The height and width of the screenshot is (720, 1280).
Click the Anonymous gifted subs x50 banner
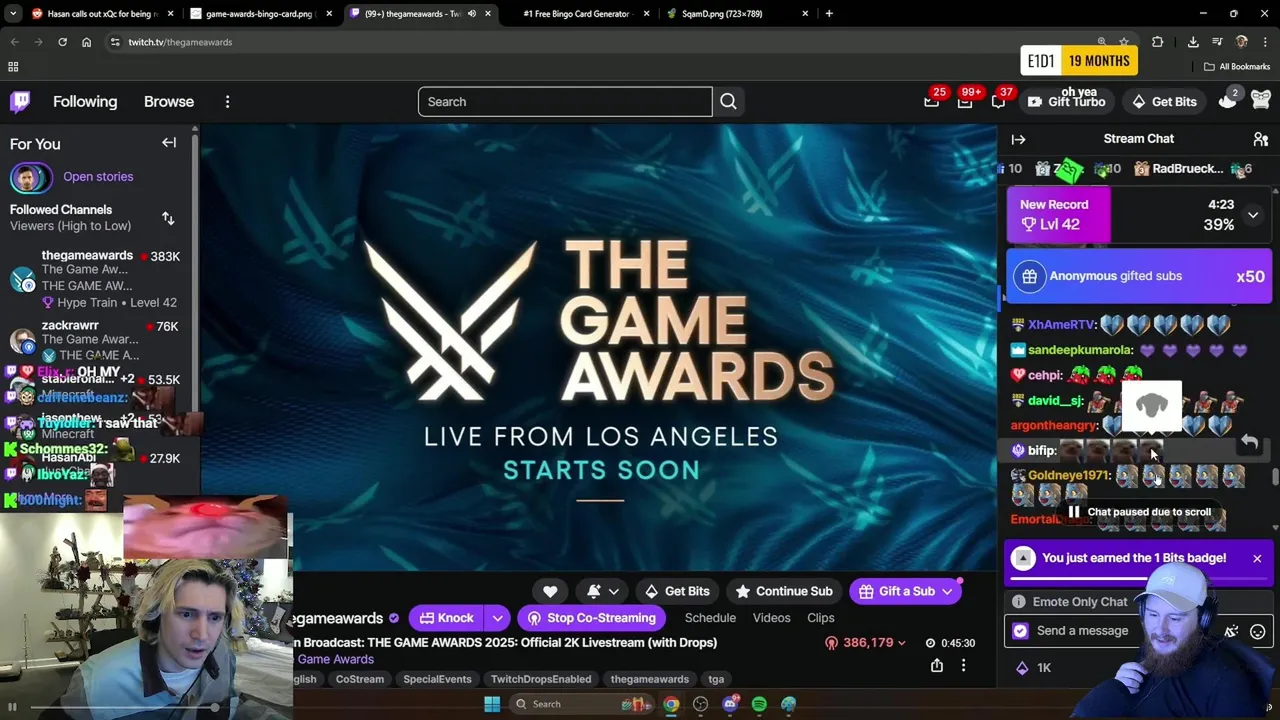click(x=1139, y=276)
